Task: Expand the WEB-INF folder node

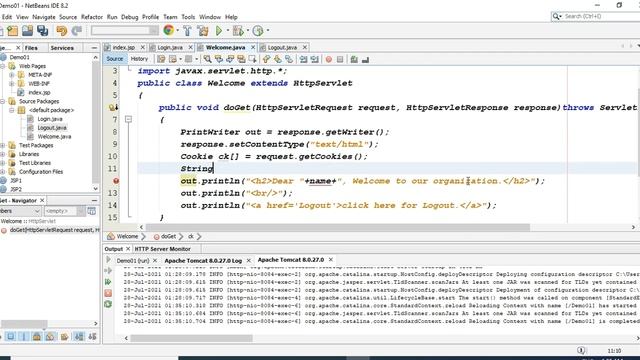Action: pyautogui.click(x=12, y=84)
